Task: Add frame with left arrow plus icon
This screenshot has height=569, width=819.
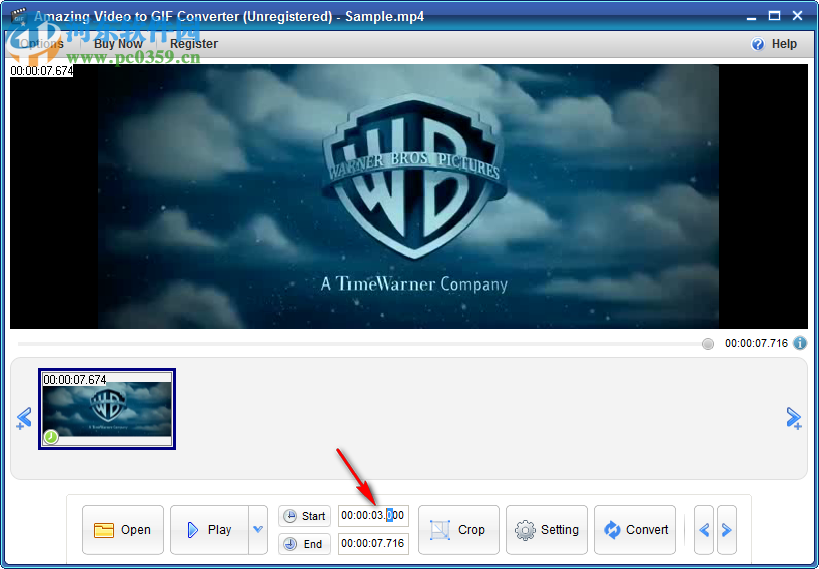Action: [x=24, y=418]
